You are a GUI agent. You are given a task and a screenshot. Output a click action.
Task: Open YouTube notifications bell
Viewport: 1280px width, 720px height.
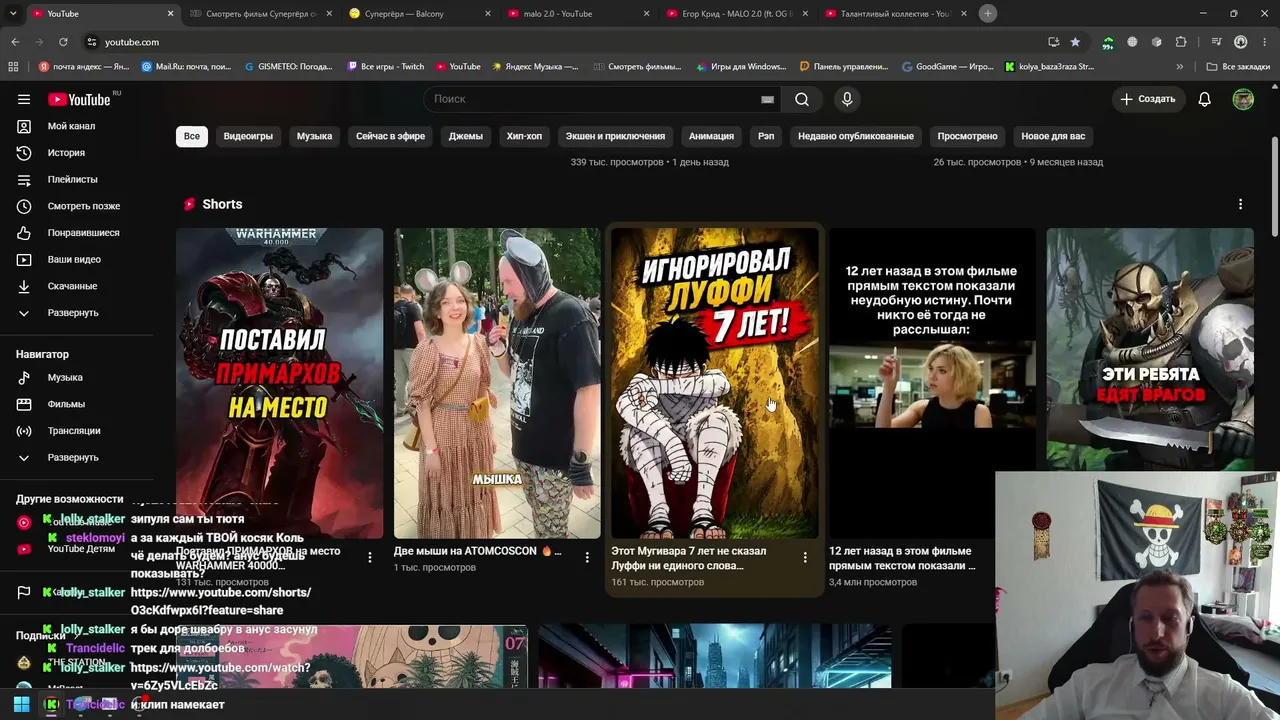pyautogui.click(x=1205, y=99)
